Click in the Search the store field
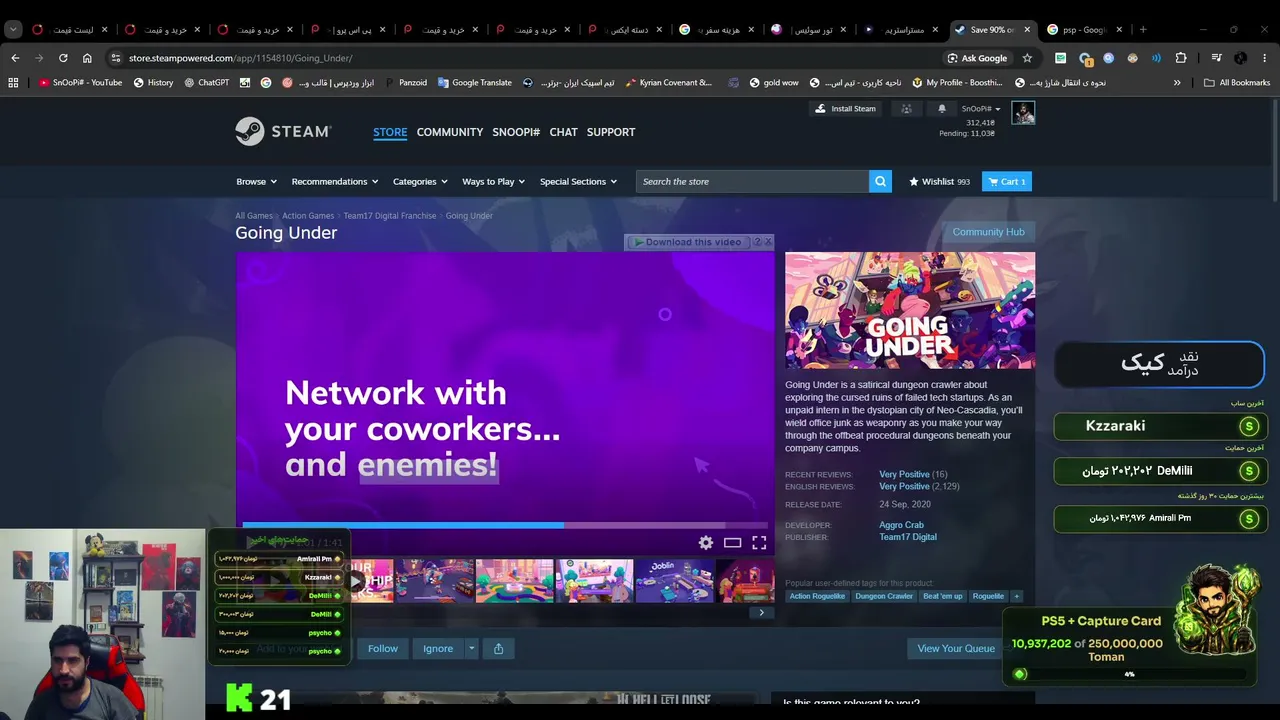The height and width of the screenshot is (720, 1280). (x=752, y=181)
